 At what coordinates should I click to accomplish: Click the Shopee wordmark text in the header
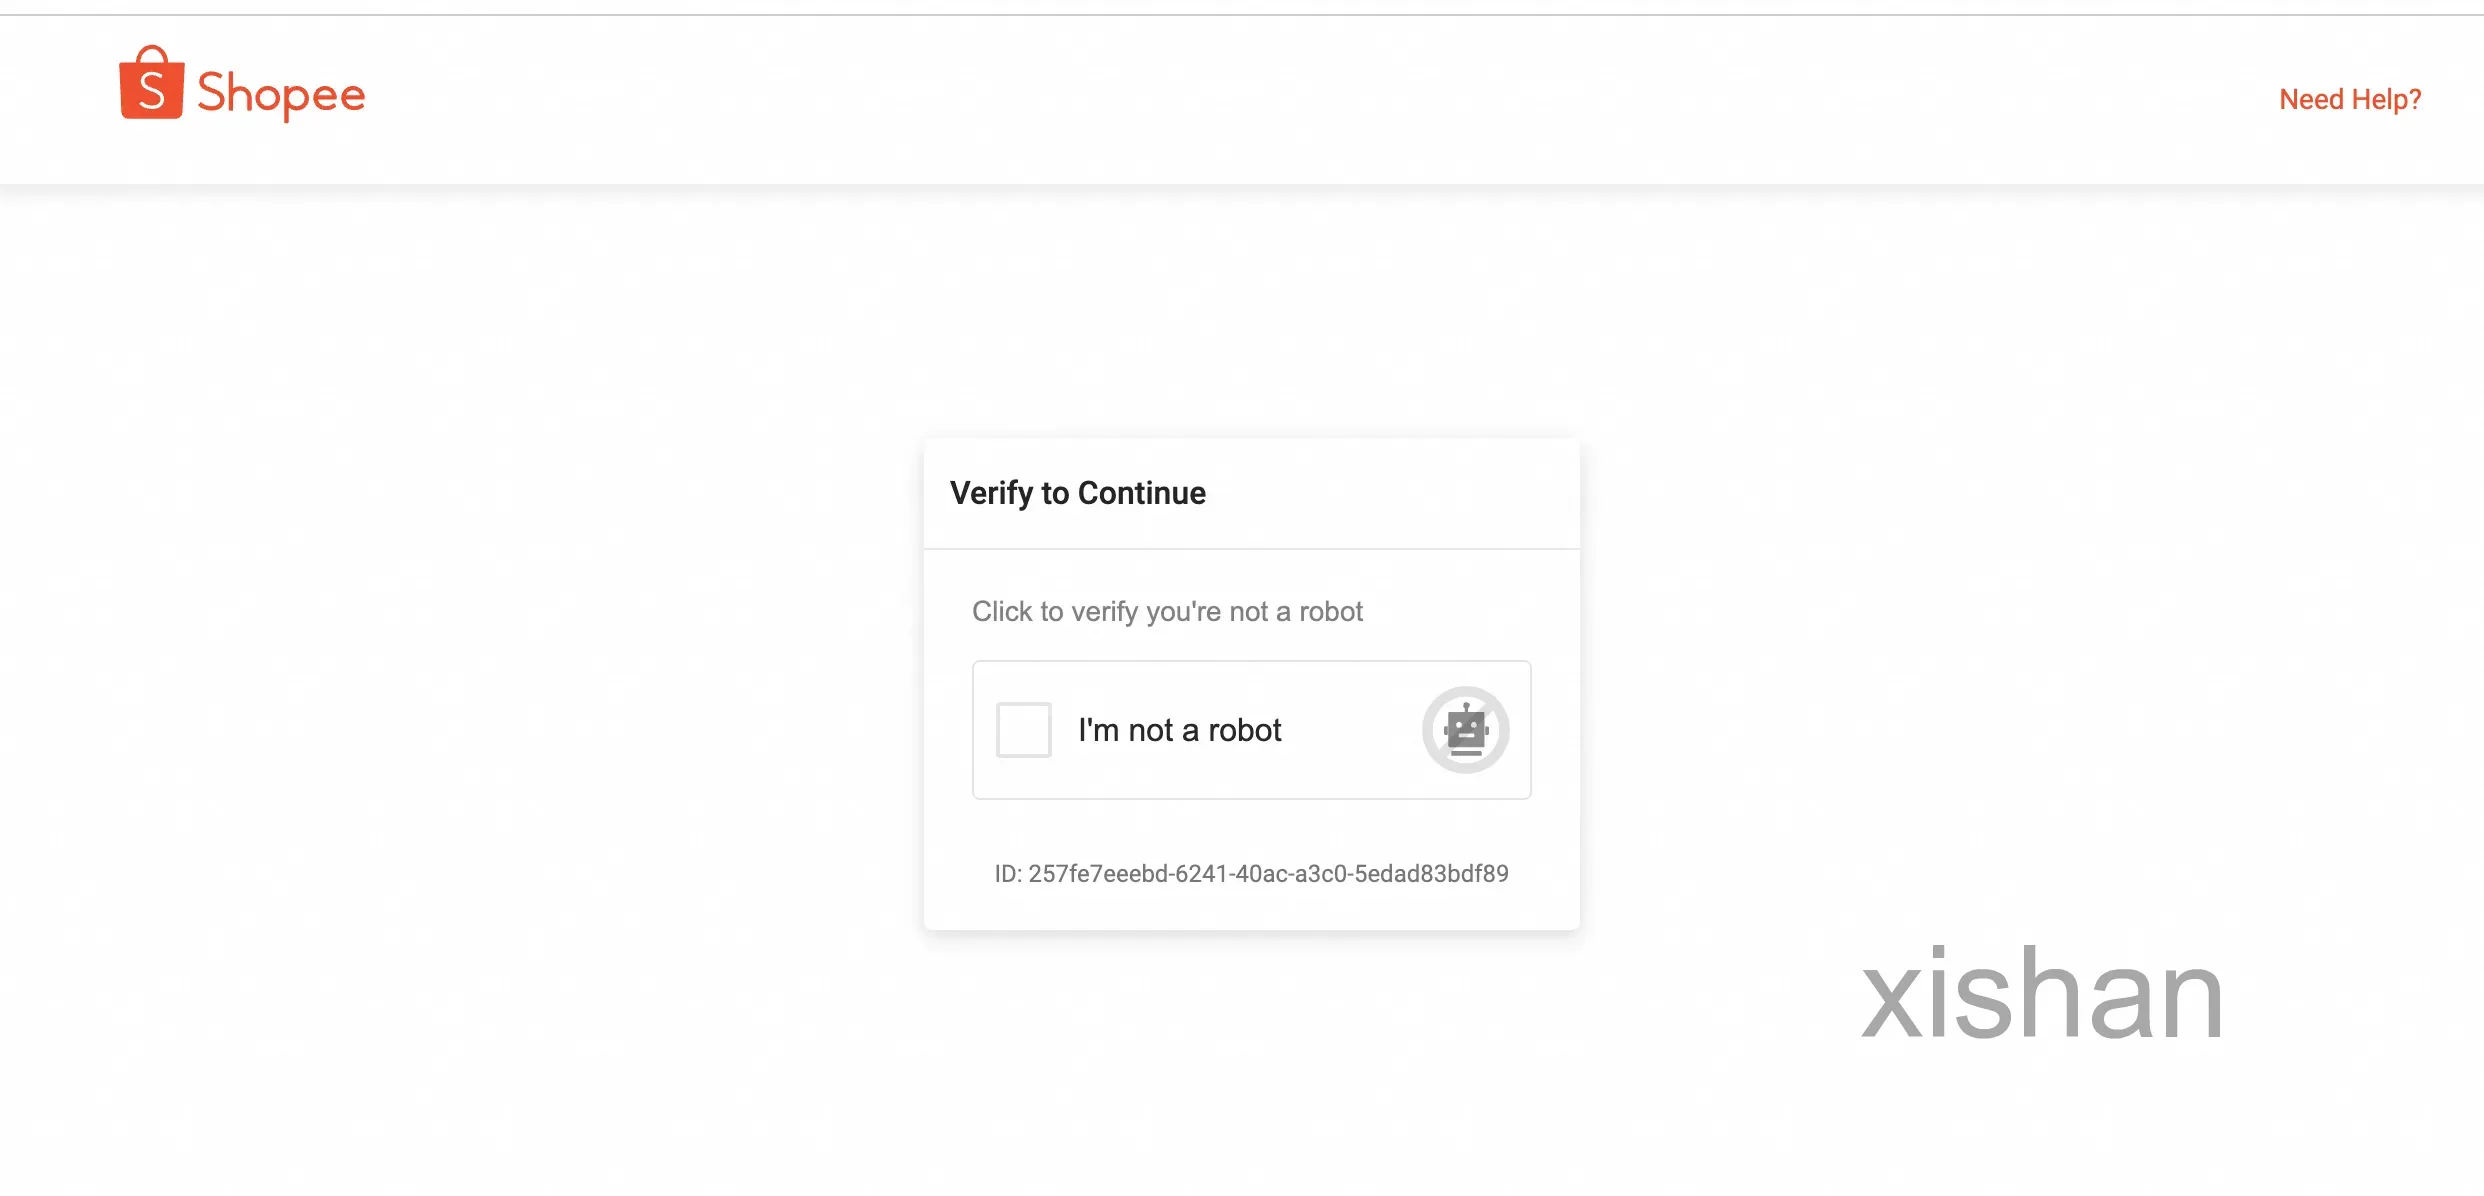tap(281, 94)
